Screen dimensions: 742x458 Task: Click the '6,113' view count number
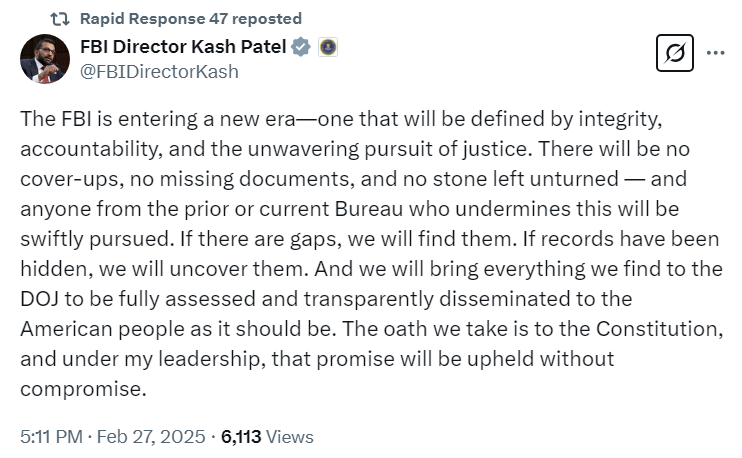coord(241,436)
